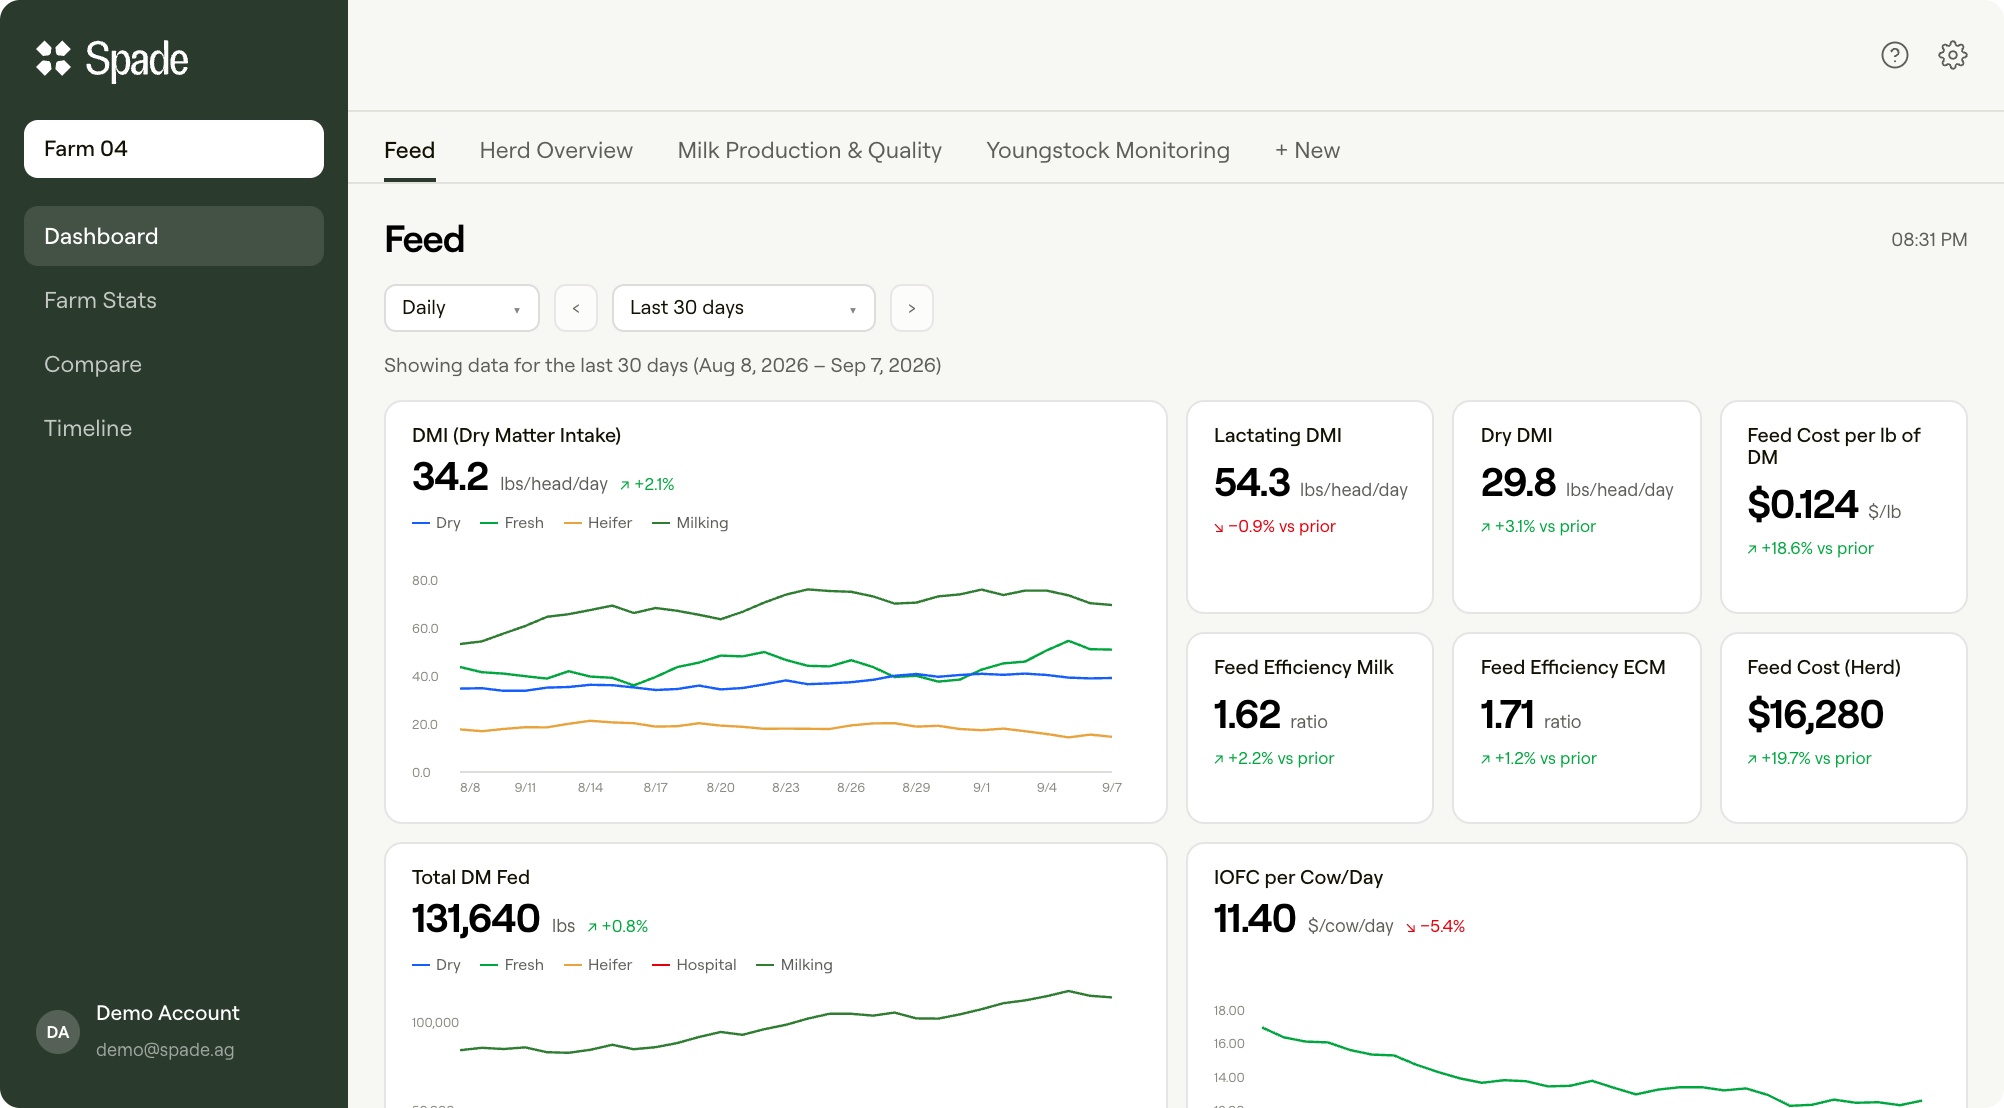Open Youngstock Monitoring tab
Image resolution: width=2004 pixels, height=1108 pixels.
pos(1108,151)
